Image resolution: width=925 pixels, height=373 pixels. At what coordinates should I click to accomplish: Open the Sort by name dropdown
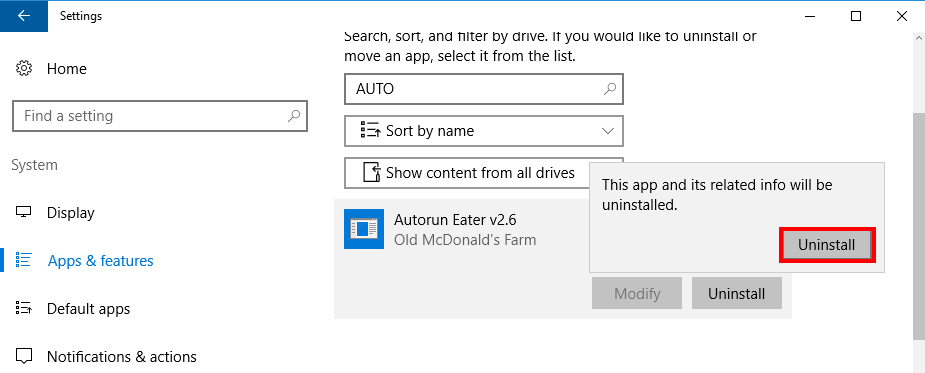[x=484, y=131]
